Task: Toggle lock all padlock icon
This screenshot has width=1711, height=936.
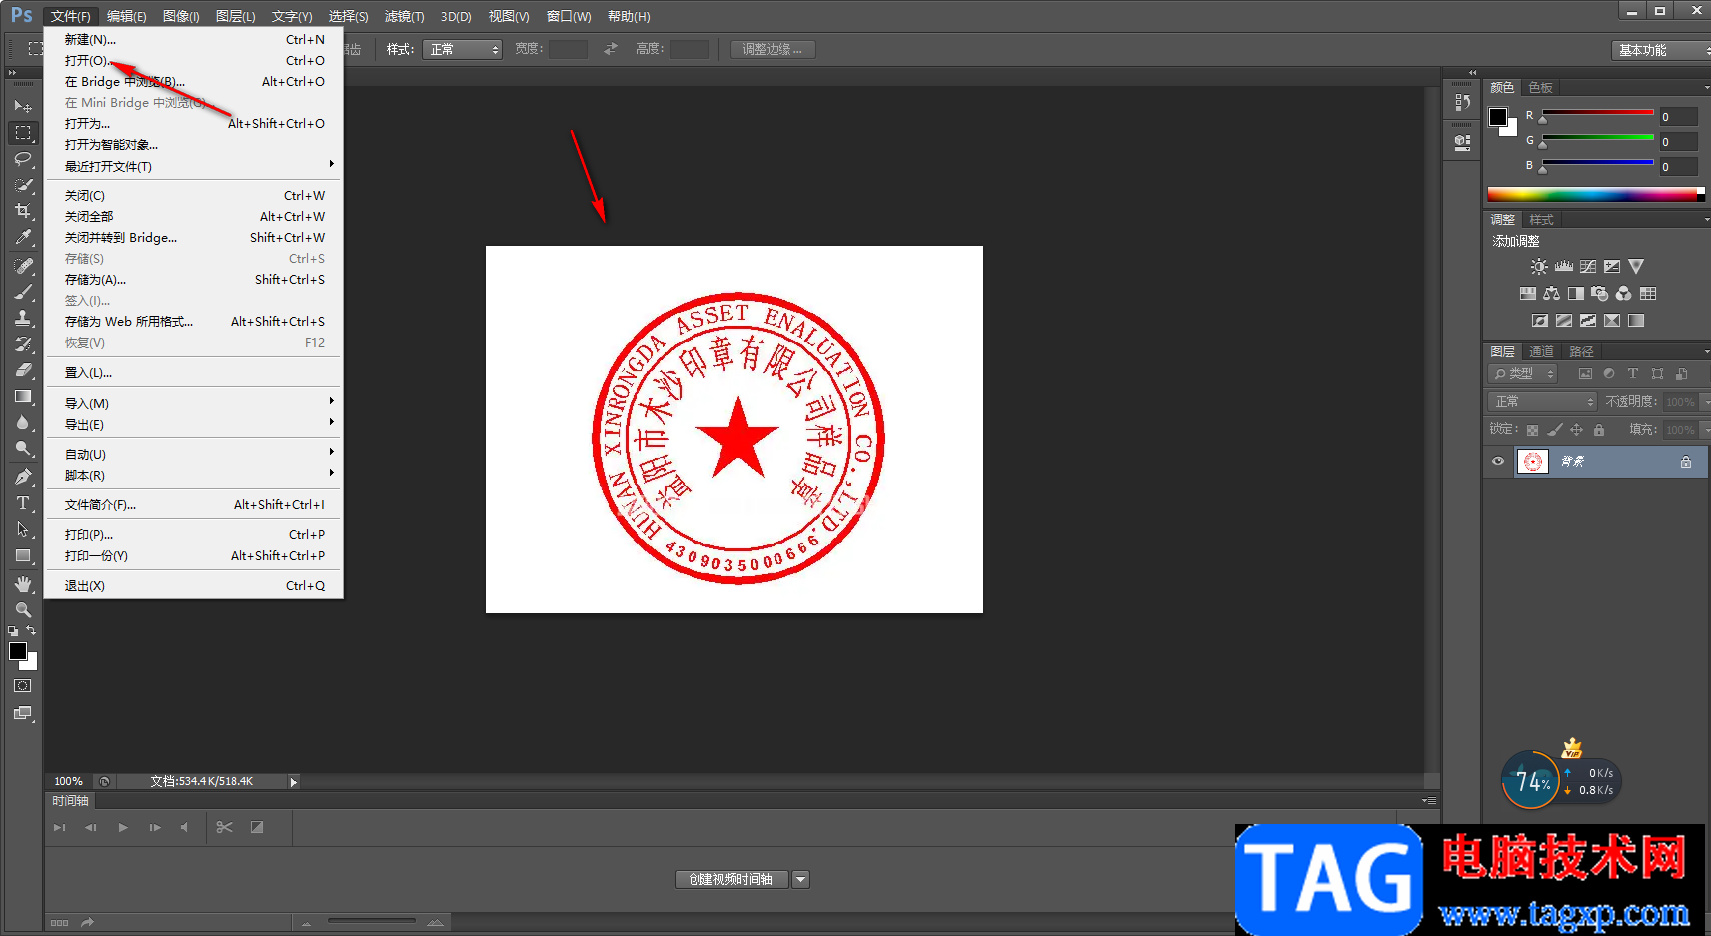Action: point(1599,430)
